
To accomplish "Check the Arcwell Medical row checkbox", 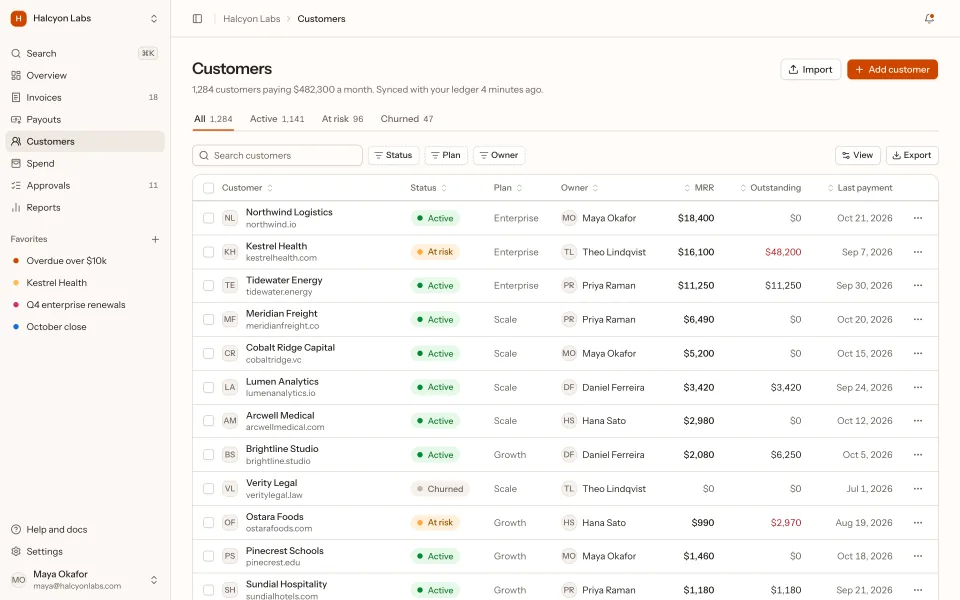I will point(209,421).
